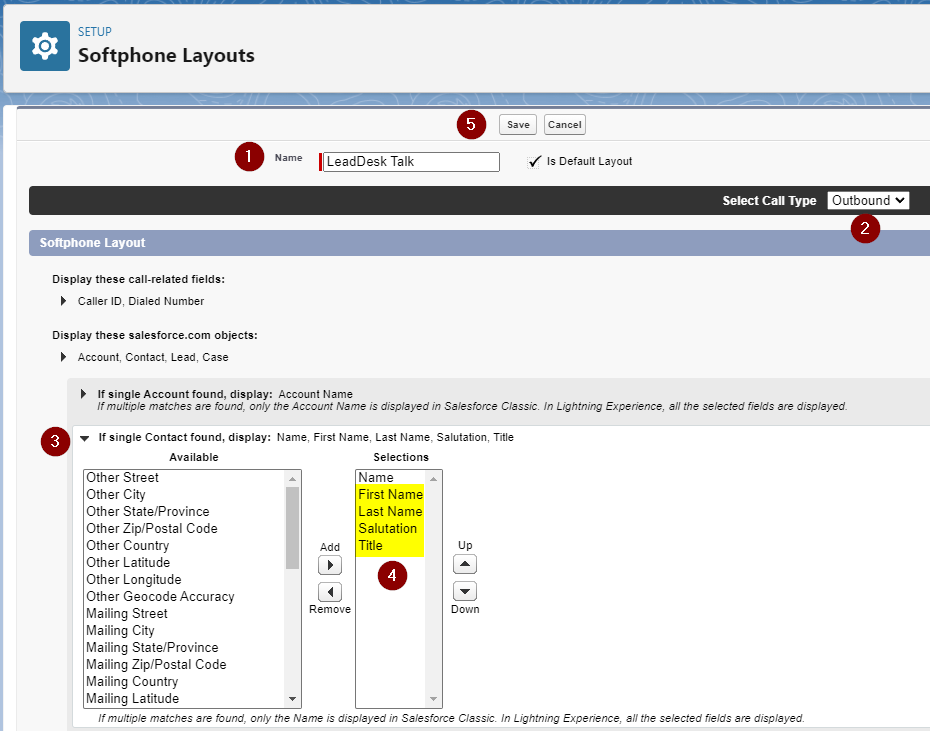Image resolution: width=930 pixels, height=731 pixels.
Task: Click 'Caller ID, Dialed Number' text
Action: pos(141,301)
